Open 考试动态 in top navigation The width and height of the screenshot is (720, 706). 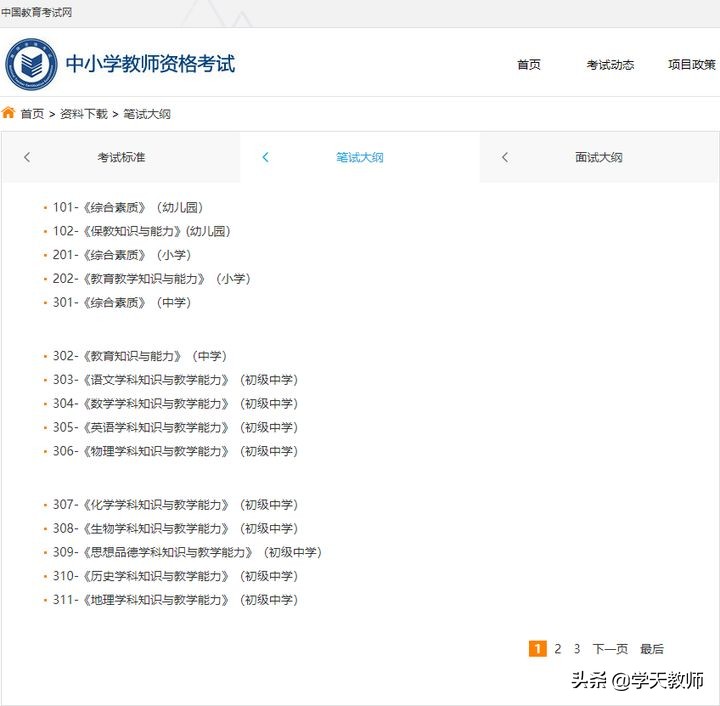(610, 65)
